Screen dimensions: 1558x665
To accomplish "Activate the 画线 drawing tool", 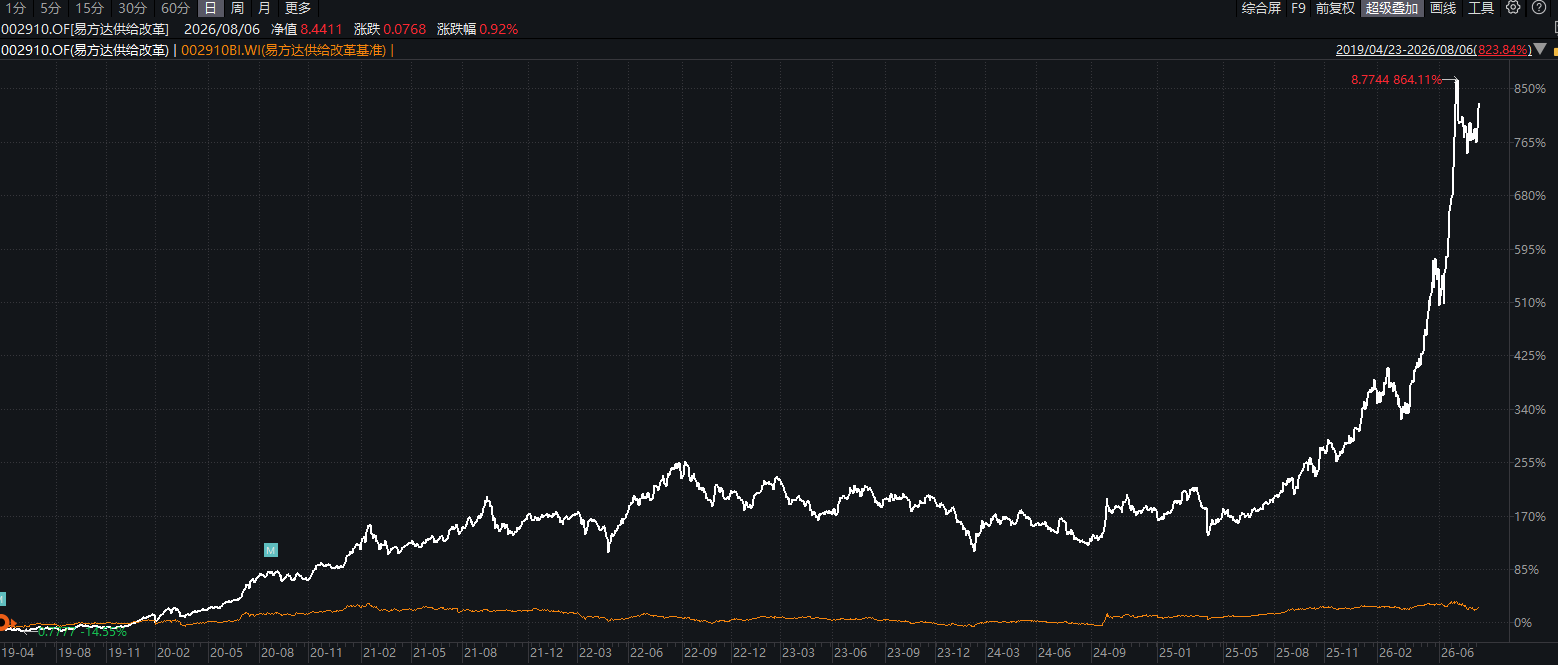I will (x=1443, y=8).
